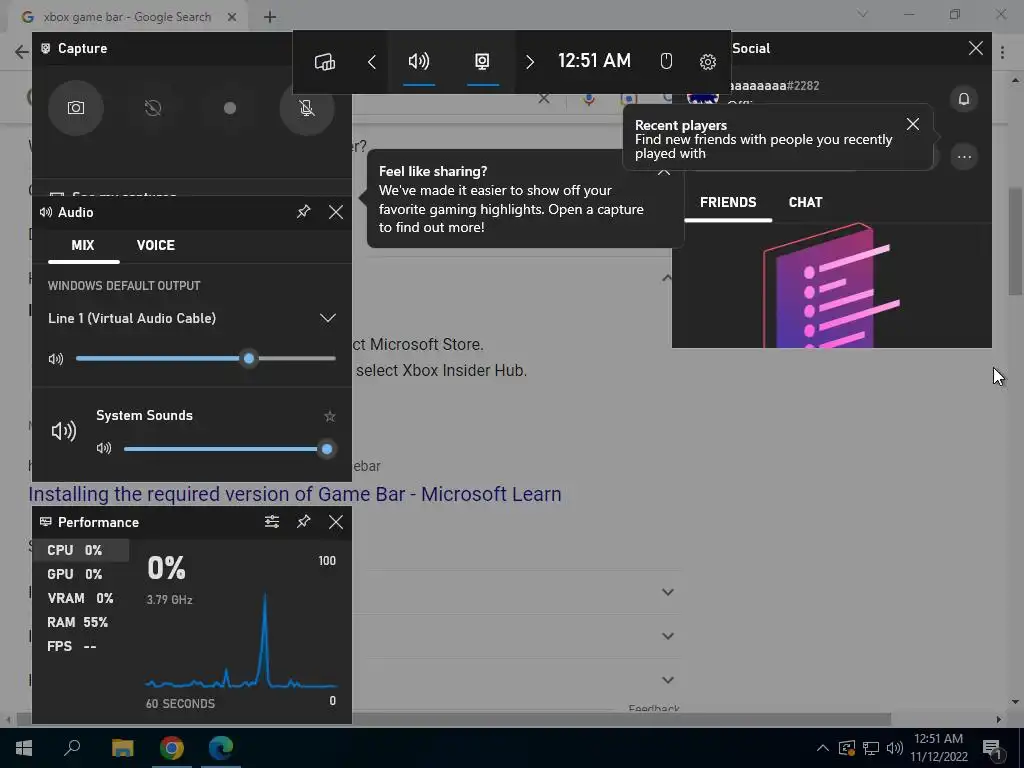Image resolution: width=1024 pixels, height=768 pixels.
Task: Close the Performance widget
Action: (x=336, y=522)
